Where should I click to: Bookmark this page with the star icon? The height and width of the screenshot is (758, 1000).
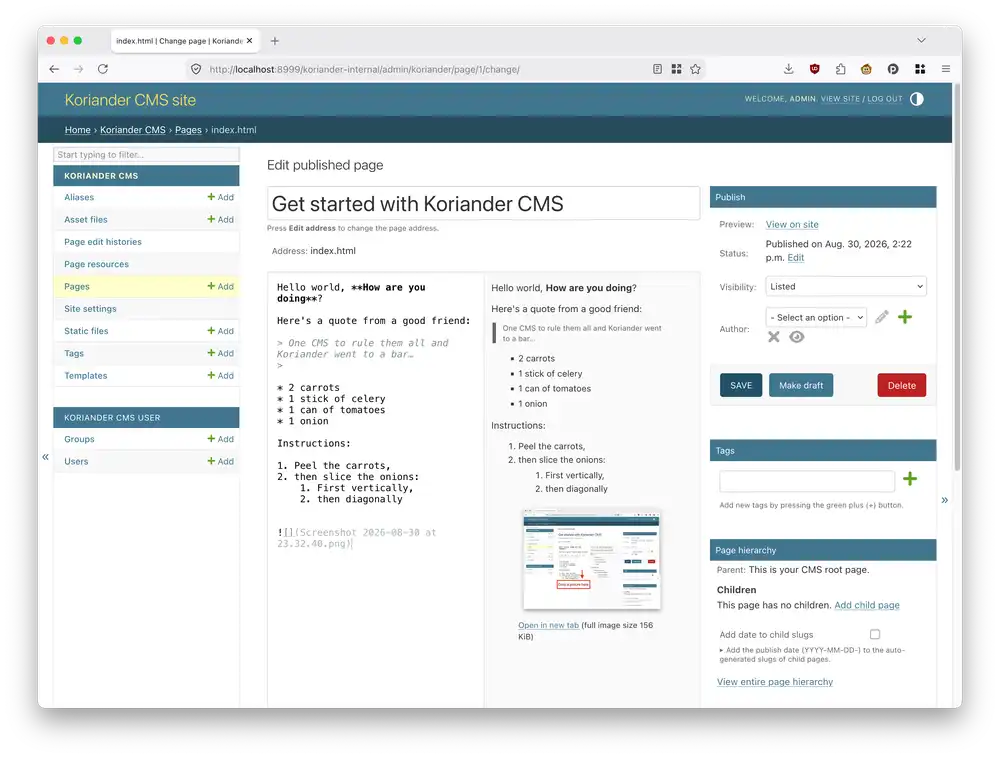[x=695, y=69]
